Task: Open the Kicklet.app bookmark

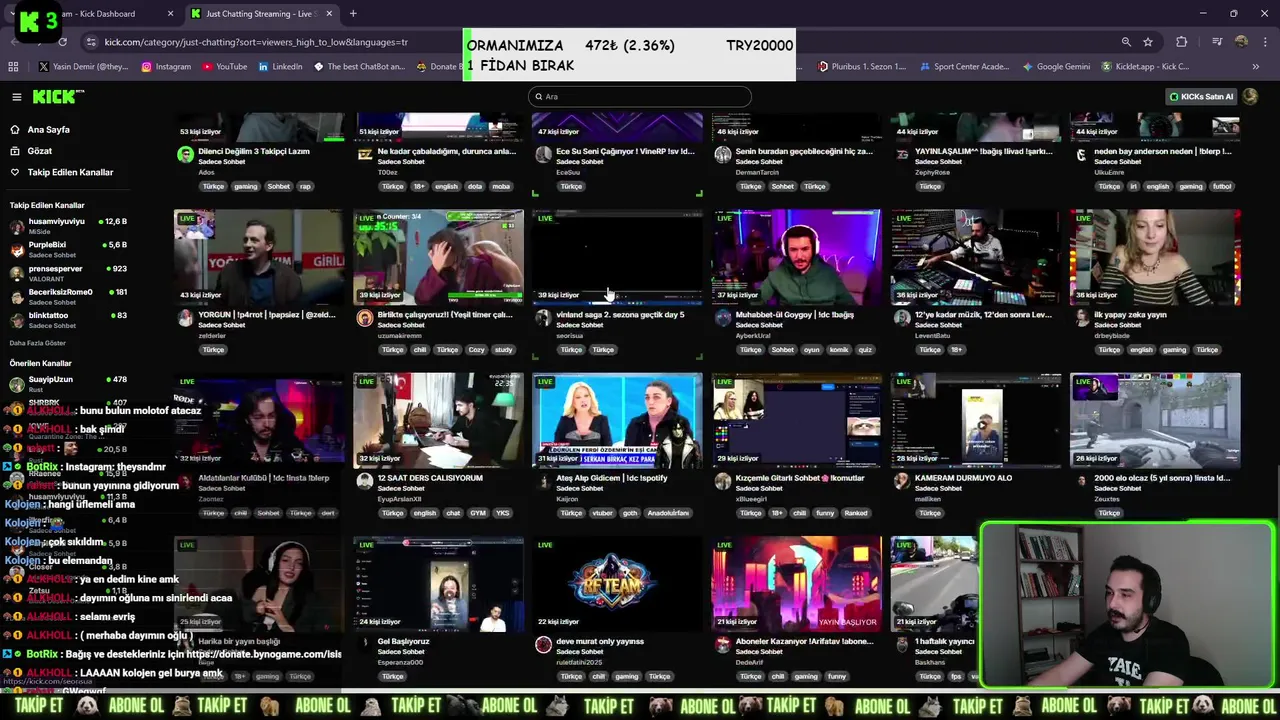Action: click(1146, 67)
